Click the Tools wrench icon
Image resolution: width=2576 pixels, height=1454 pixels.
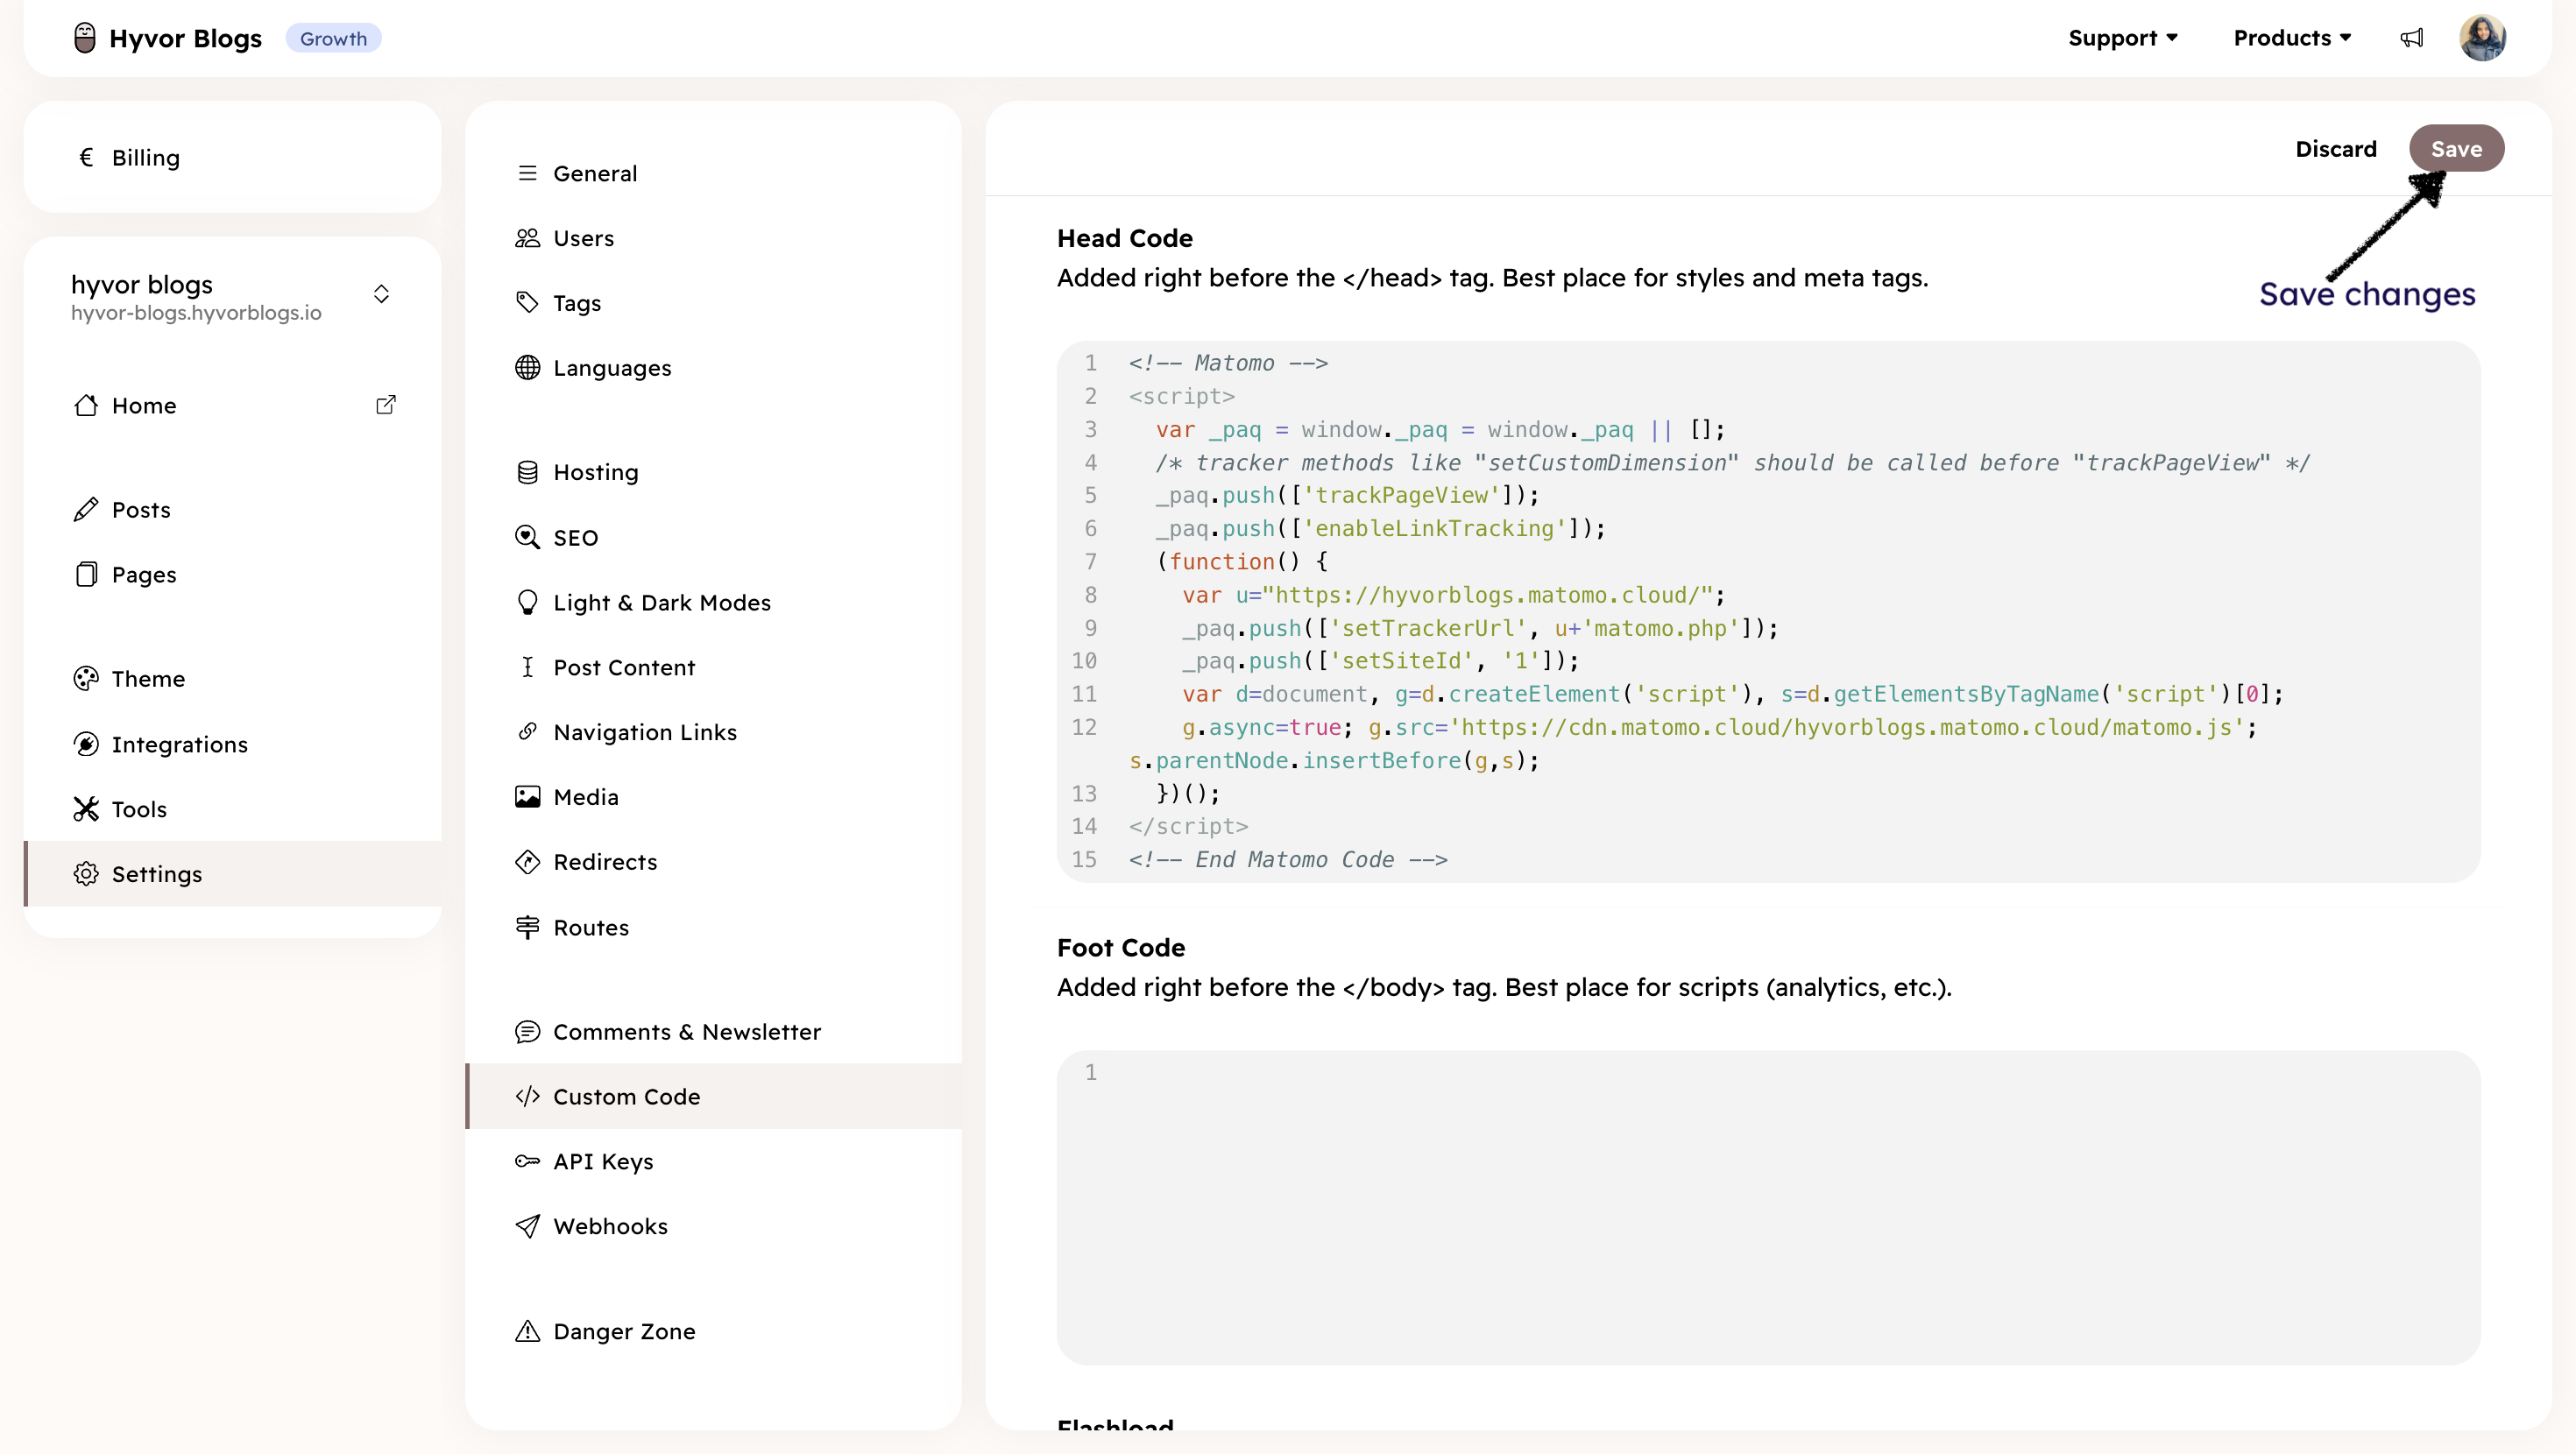coord(87,809)
